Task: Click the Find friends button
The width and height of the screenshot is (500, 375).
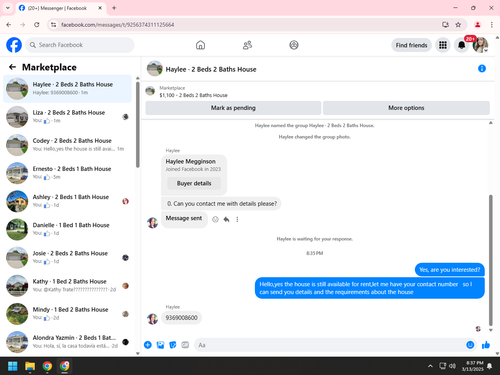Action: 411,45
